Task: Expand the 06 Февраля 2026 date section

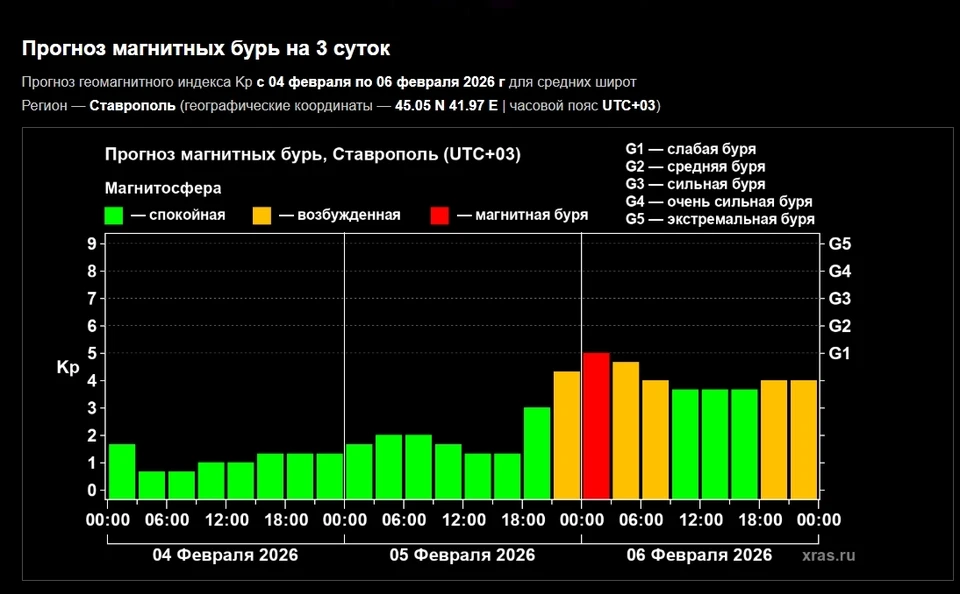Action: click(x=702, y=554)
